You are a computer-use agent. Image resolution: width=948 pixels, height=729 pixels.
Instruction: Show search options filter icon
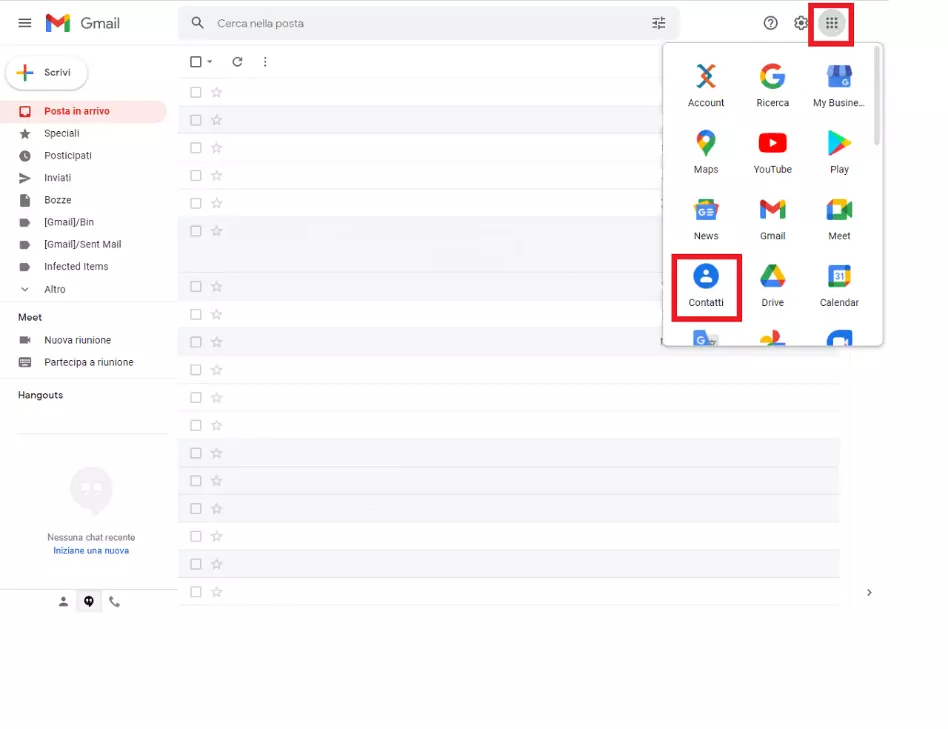[658, 23]
